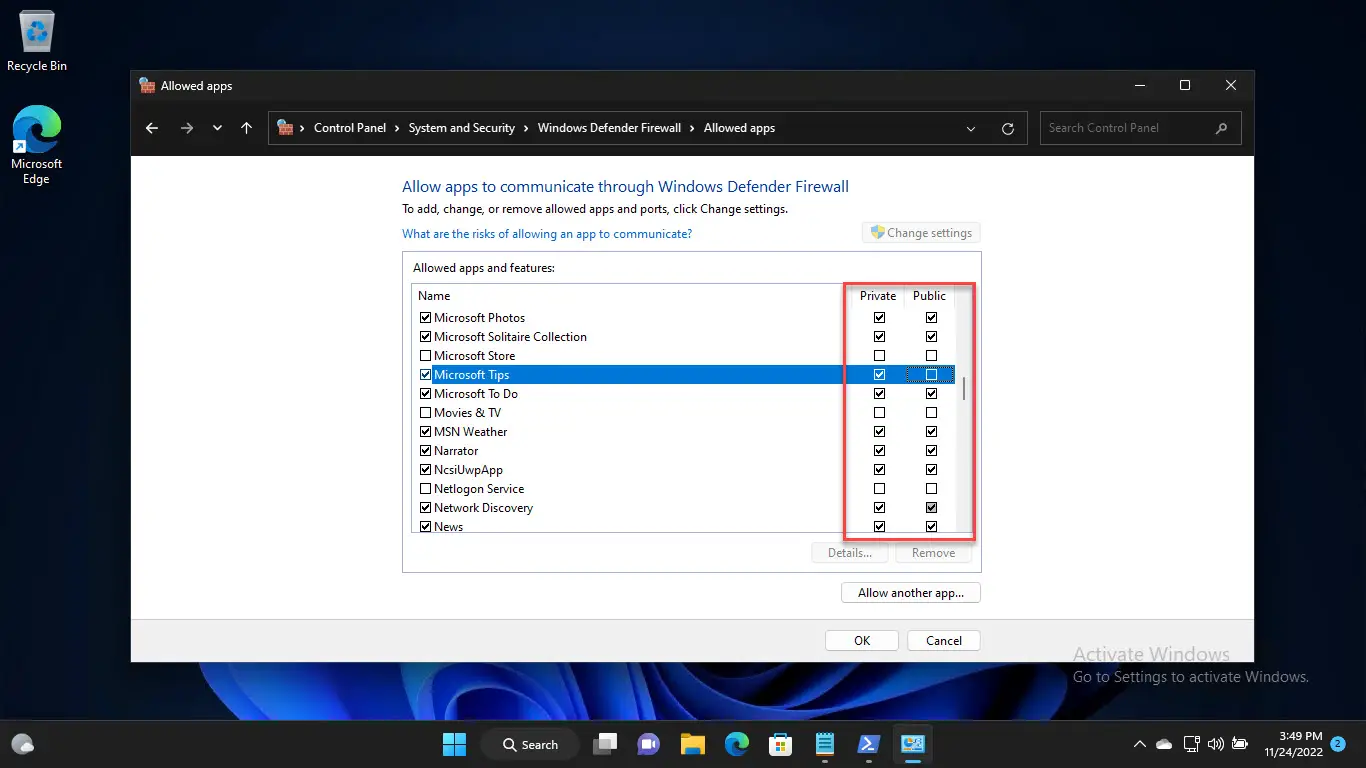Toggle Private checkbox for Narrator
The image size is (1366, 768).
tap(879, 451)
